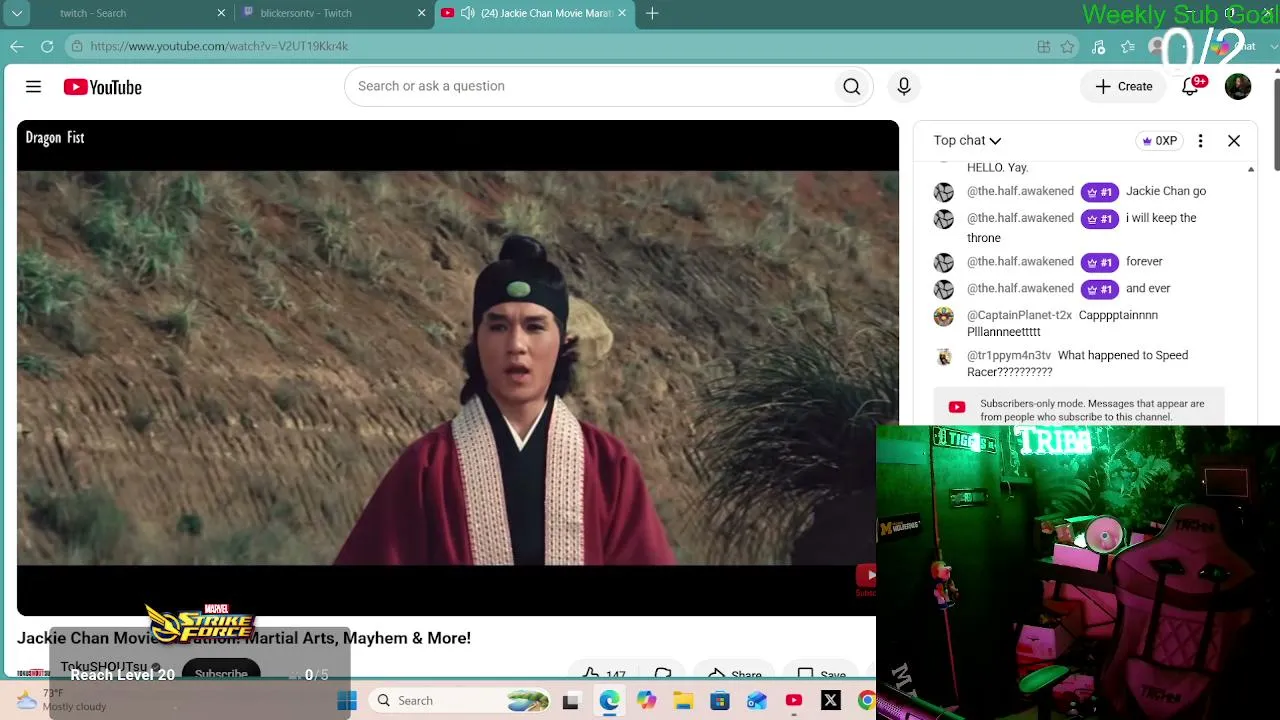
Task: Start voice search with the microphone icon
Action: pos(904,87)
